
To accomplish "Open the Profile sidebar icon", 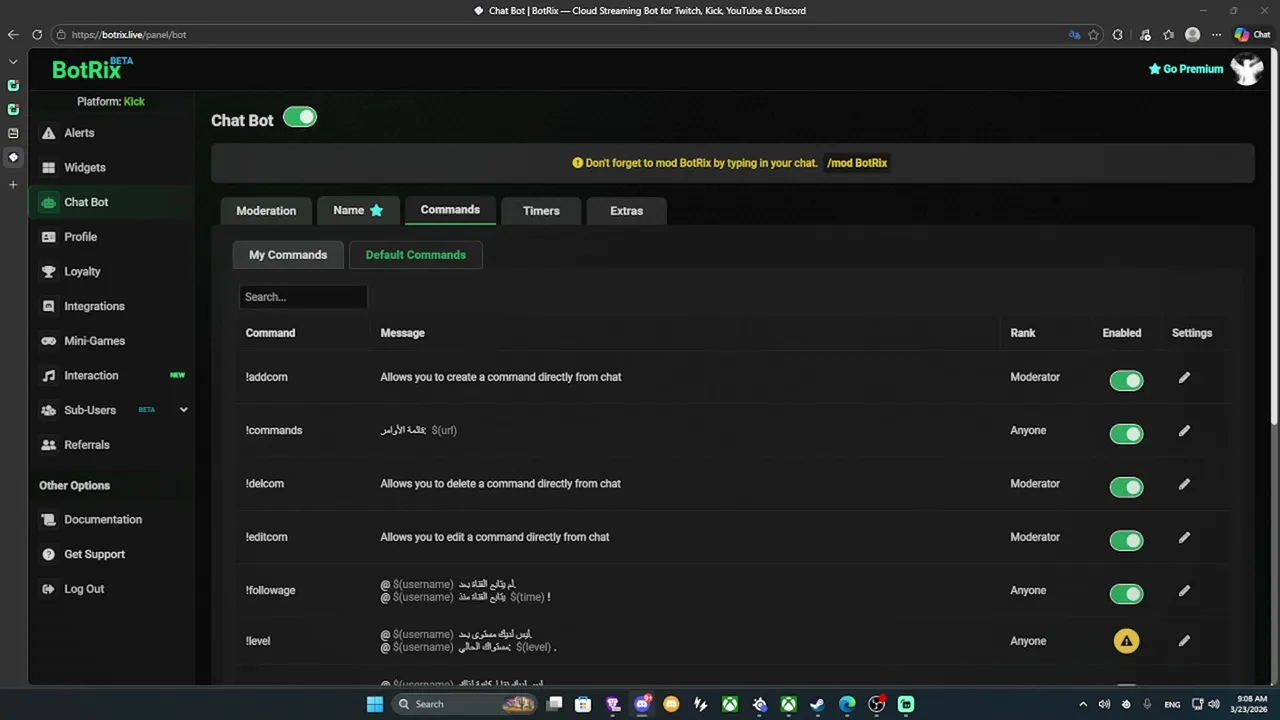I will [48, 237].
